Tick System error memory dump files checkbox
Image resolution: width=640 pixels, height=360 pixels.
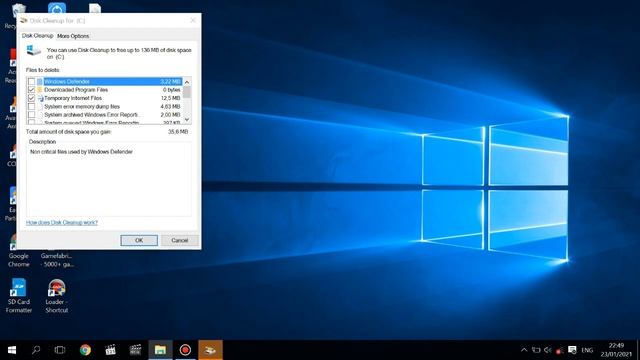click(x=31, y=107)
